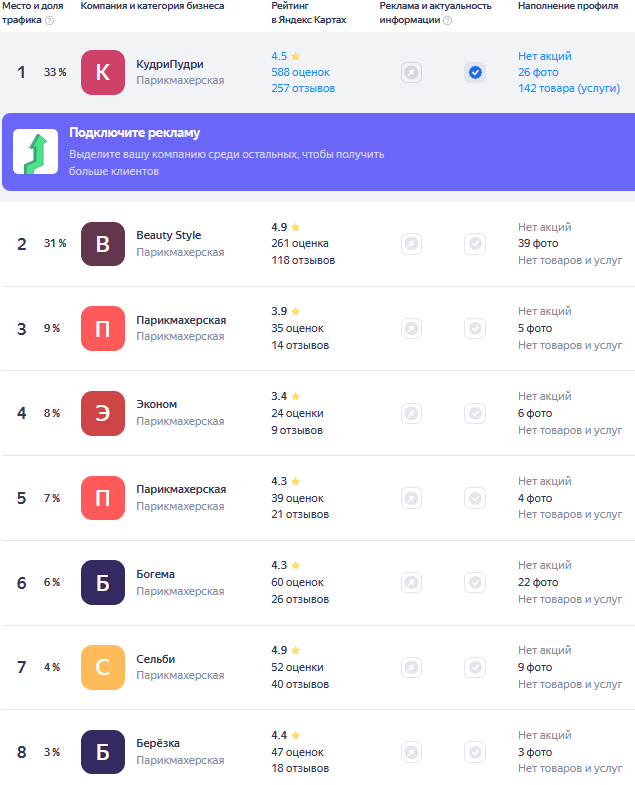Click the '6 фото' text for Эконом
635x785 pixels.
535,414
